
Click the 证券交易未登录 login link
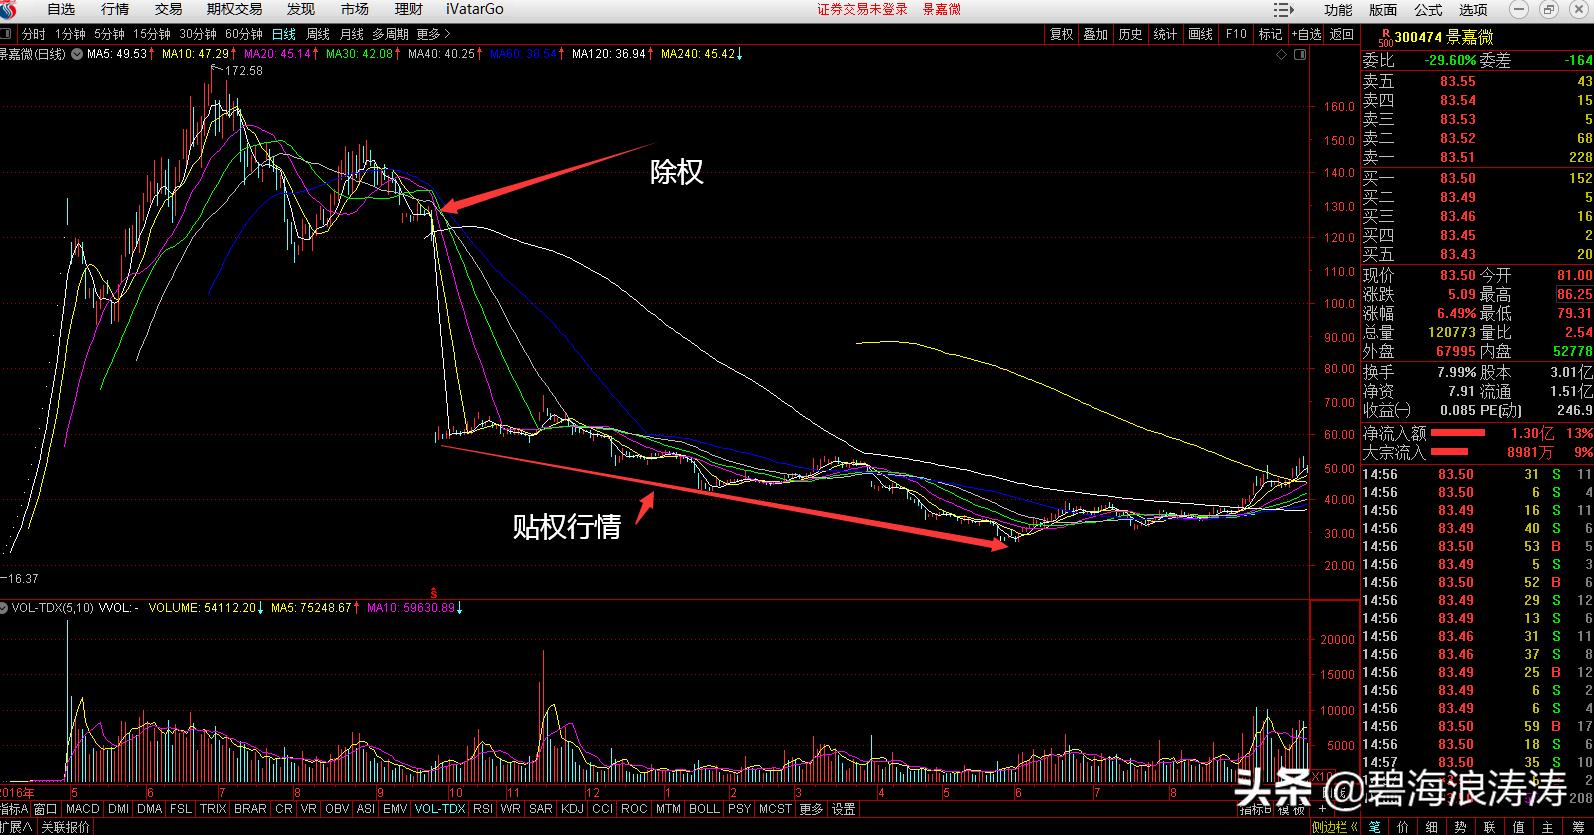[862, 9]
